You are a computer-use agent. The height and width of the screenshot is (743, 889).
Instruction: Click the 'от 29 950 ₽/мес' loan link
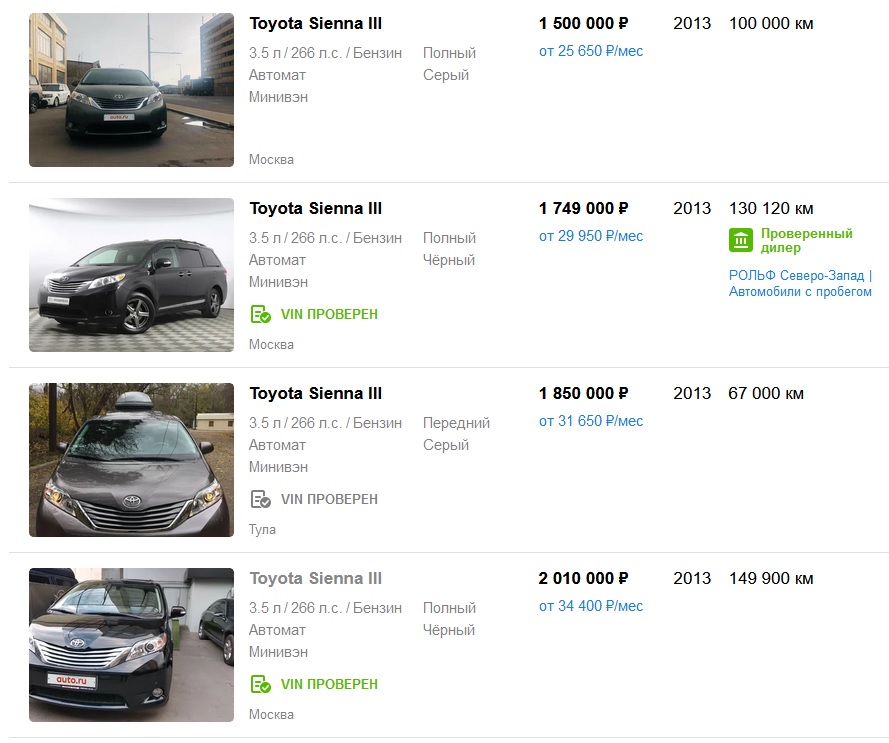tap(590, 236)
